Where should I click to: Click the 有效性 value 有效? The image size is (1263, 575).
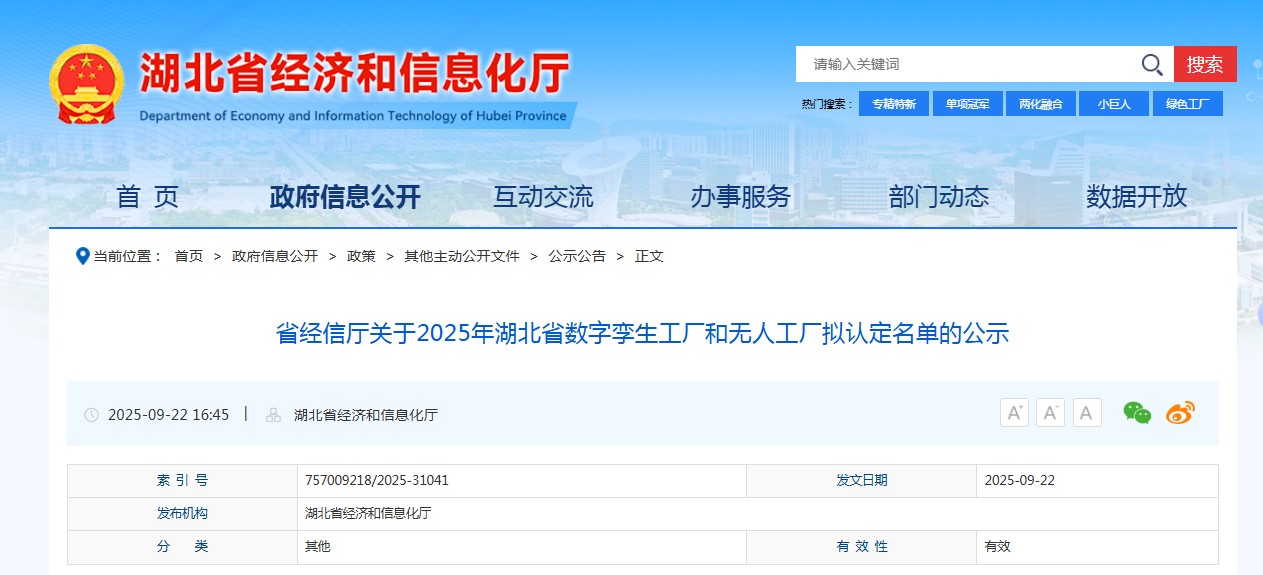998,546
